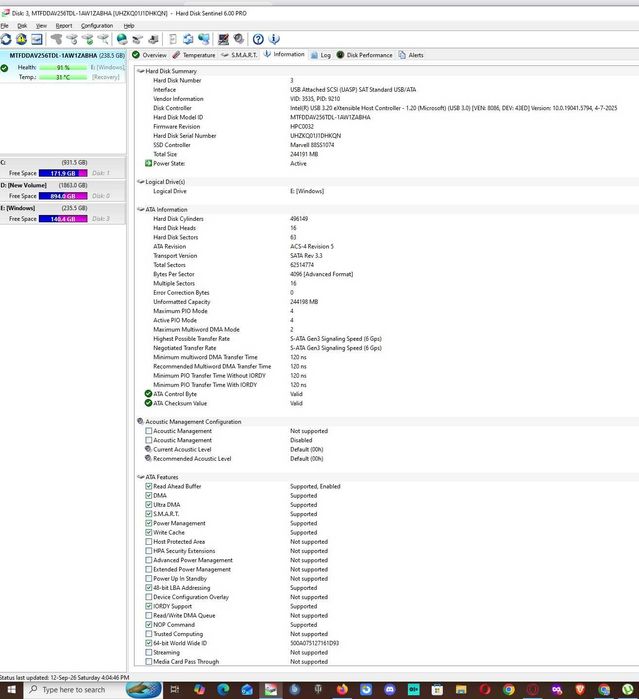
Task: Collapse the Logical Drive(s) section
Action: click(140, 182)
